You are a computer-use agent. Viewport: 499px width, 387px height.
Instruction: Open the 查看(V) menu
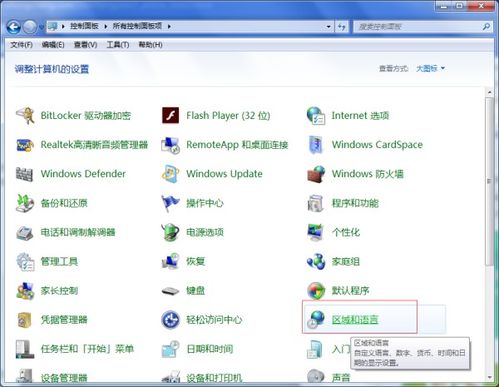point(85,45)
